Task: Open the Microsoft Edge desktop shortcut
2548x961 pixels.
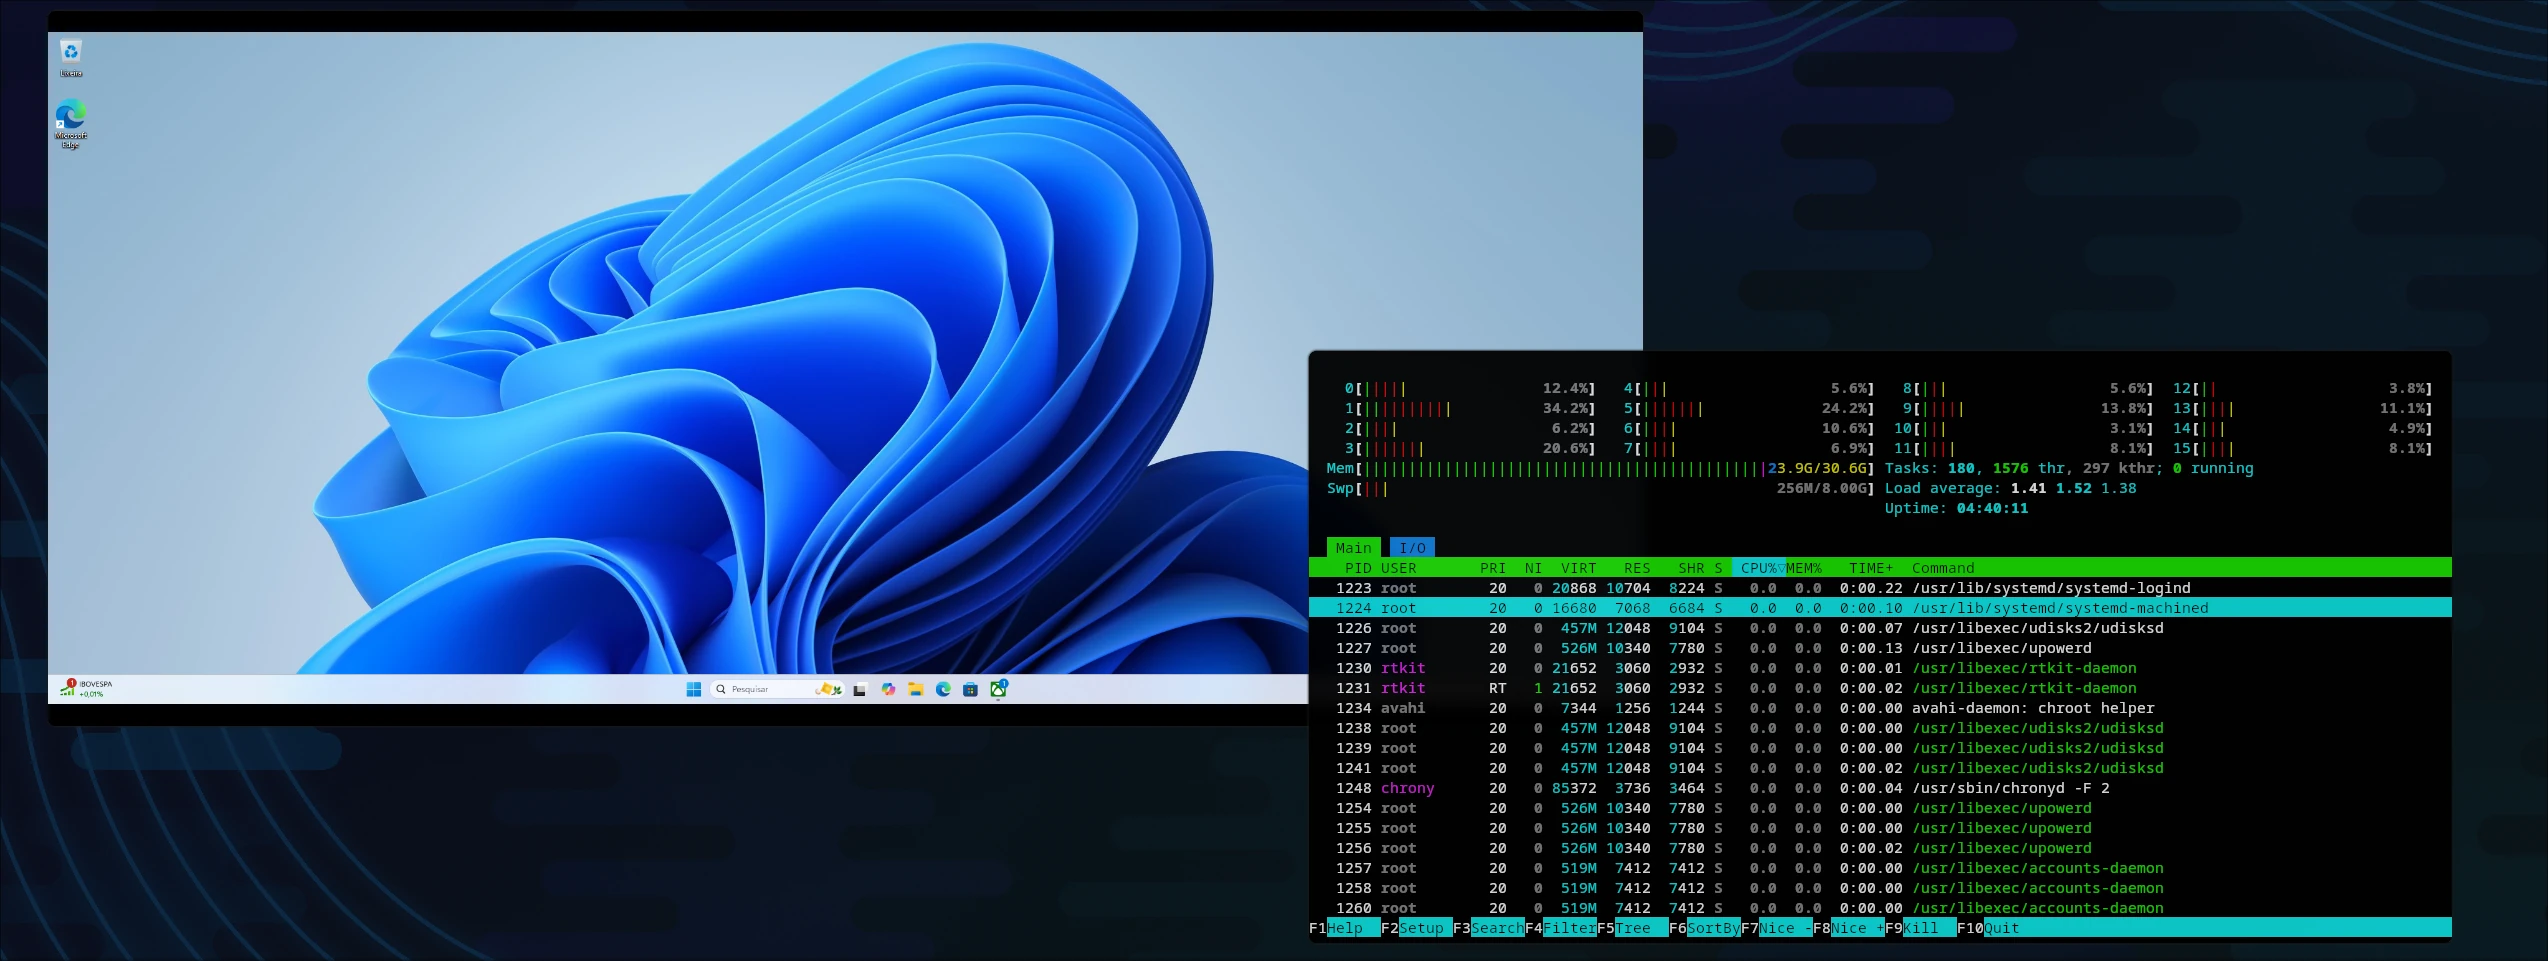Action: [x=71, y=125]
